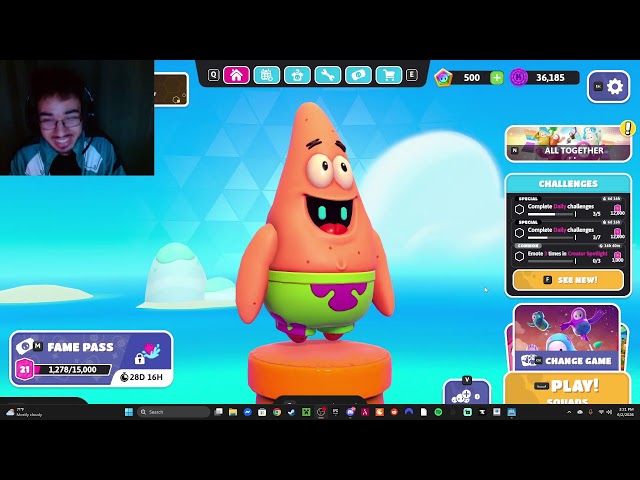This screenshot has height=480, width=640.
Task: Click the yellow exclamation alert badge
Action: 628,128
